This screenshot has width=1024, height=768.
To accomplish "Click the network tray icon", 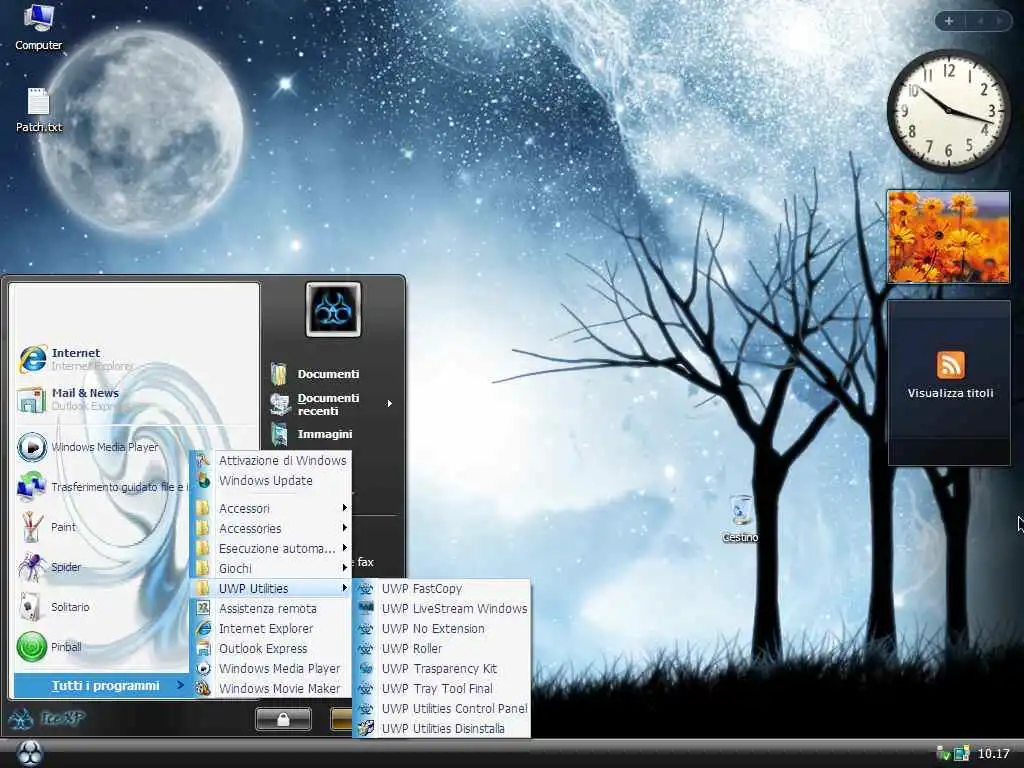I will (961, 754).
